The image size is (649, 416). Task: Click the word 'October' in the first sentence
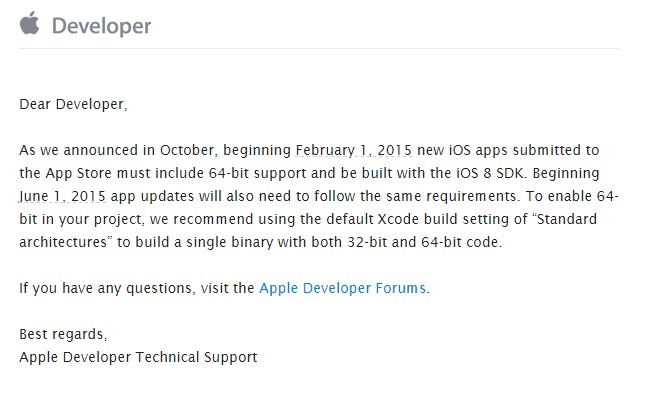point(187,150)
